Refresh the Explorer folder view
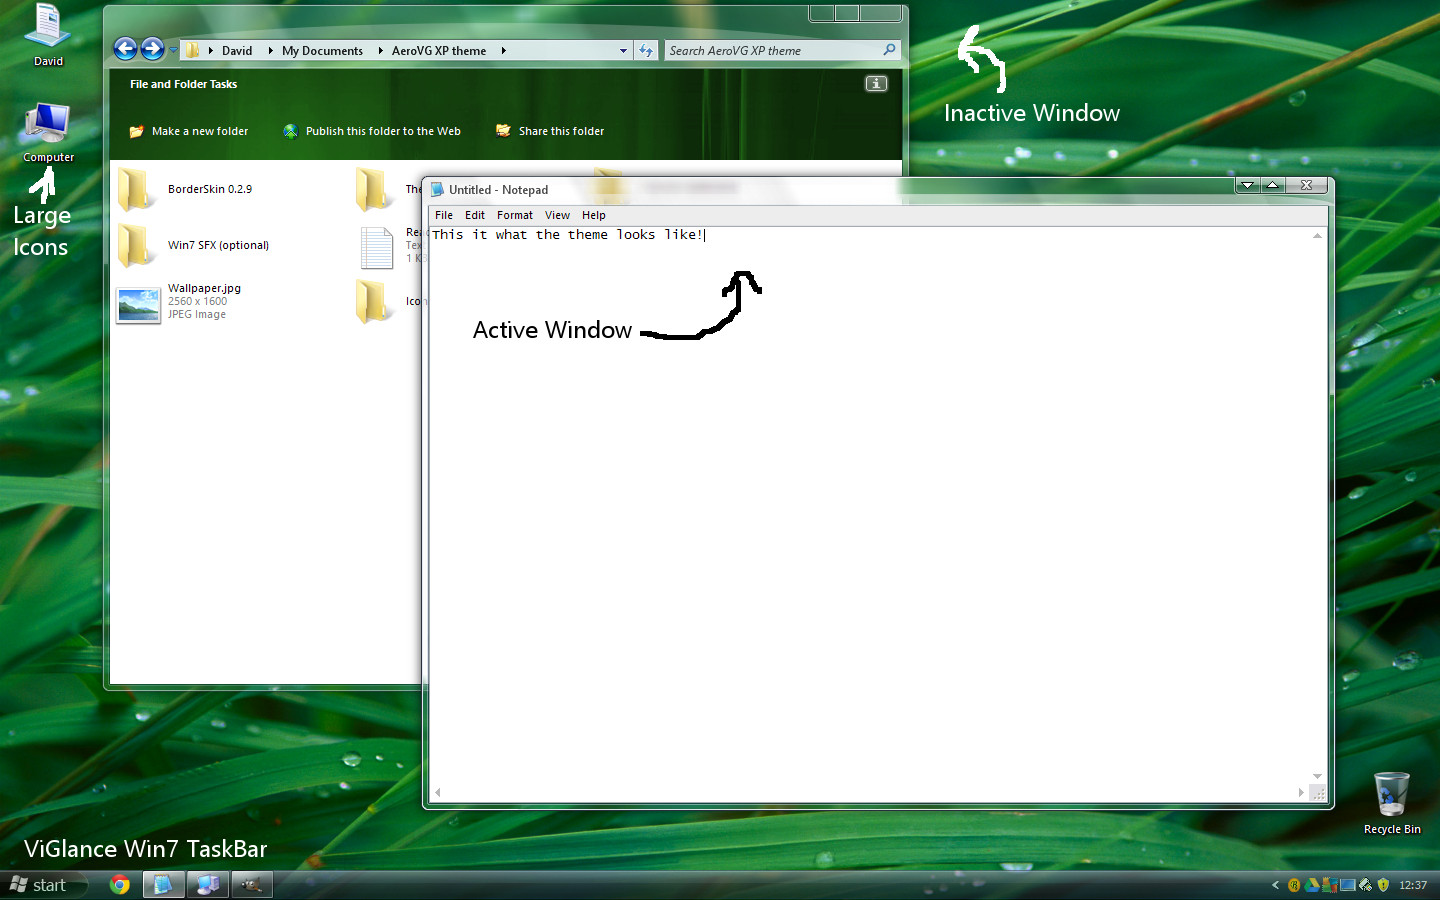The image size is (1440, 900). [646, 50]
